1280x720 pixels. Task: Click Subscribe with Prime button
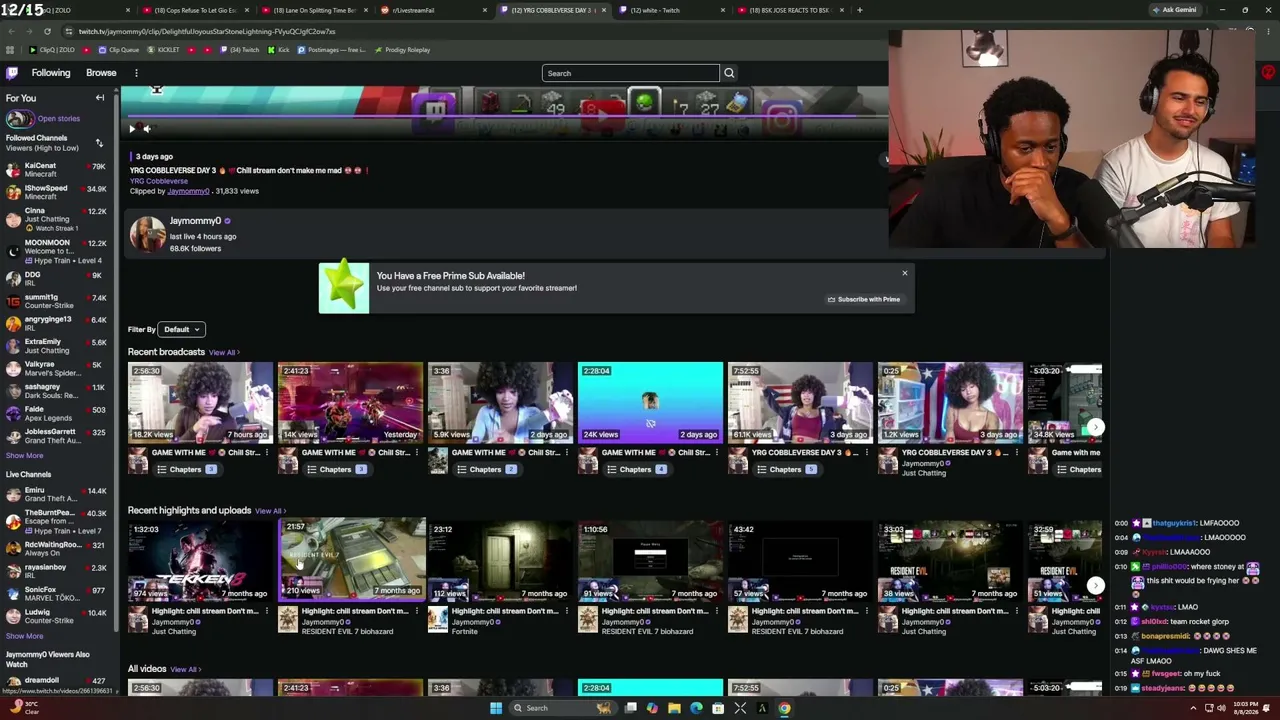tap(864, 299)
